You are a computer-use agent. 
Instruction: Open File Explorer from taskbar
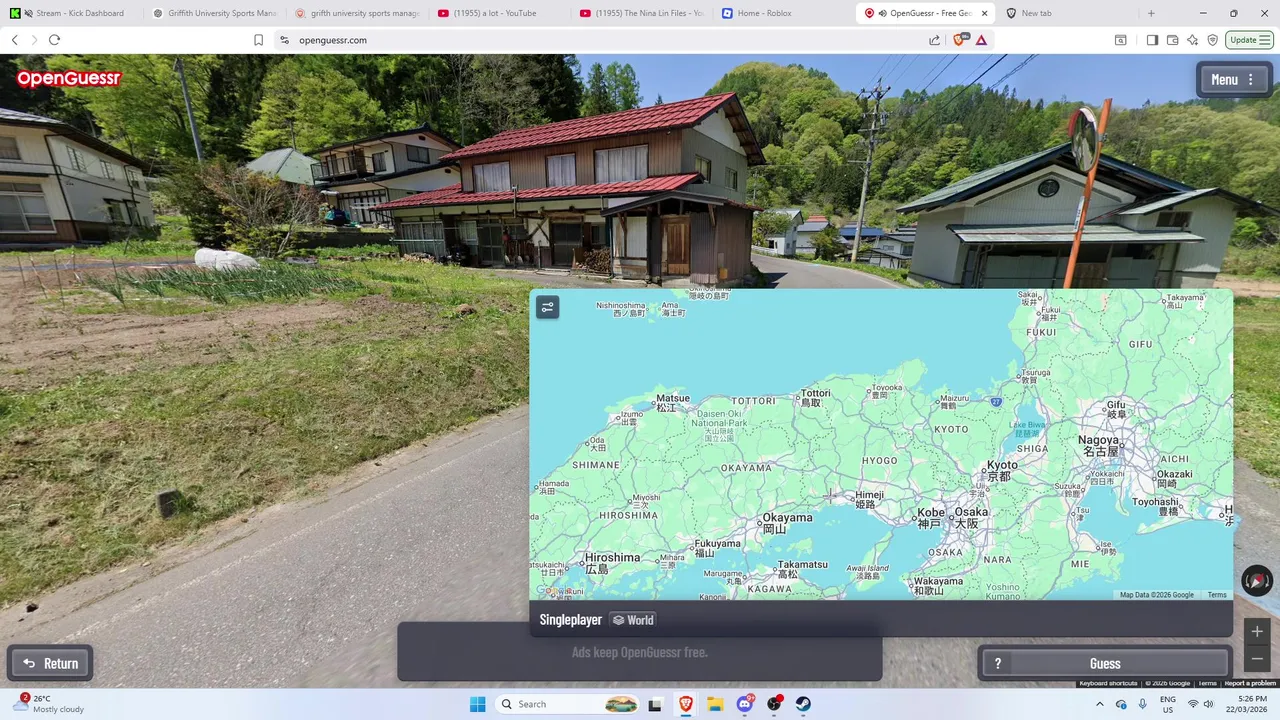pos(714,704)
